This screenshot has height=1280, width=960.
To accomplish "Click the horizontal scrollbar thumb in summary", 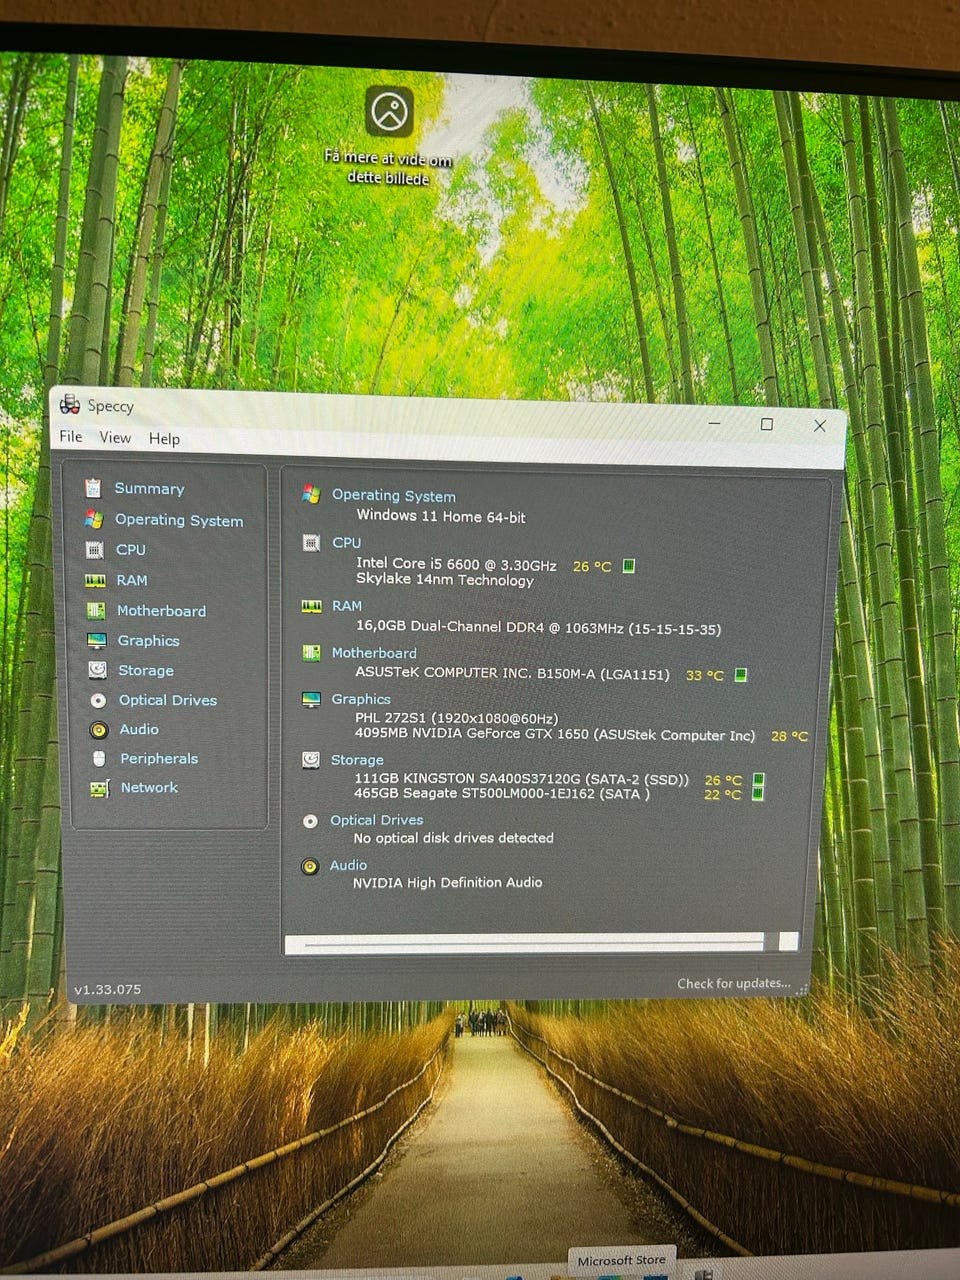I will 533,942.
